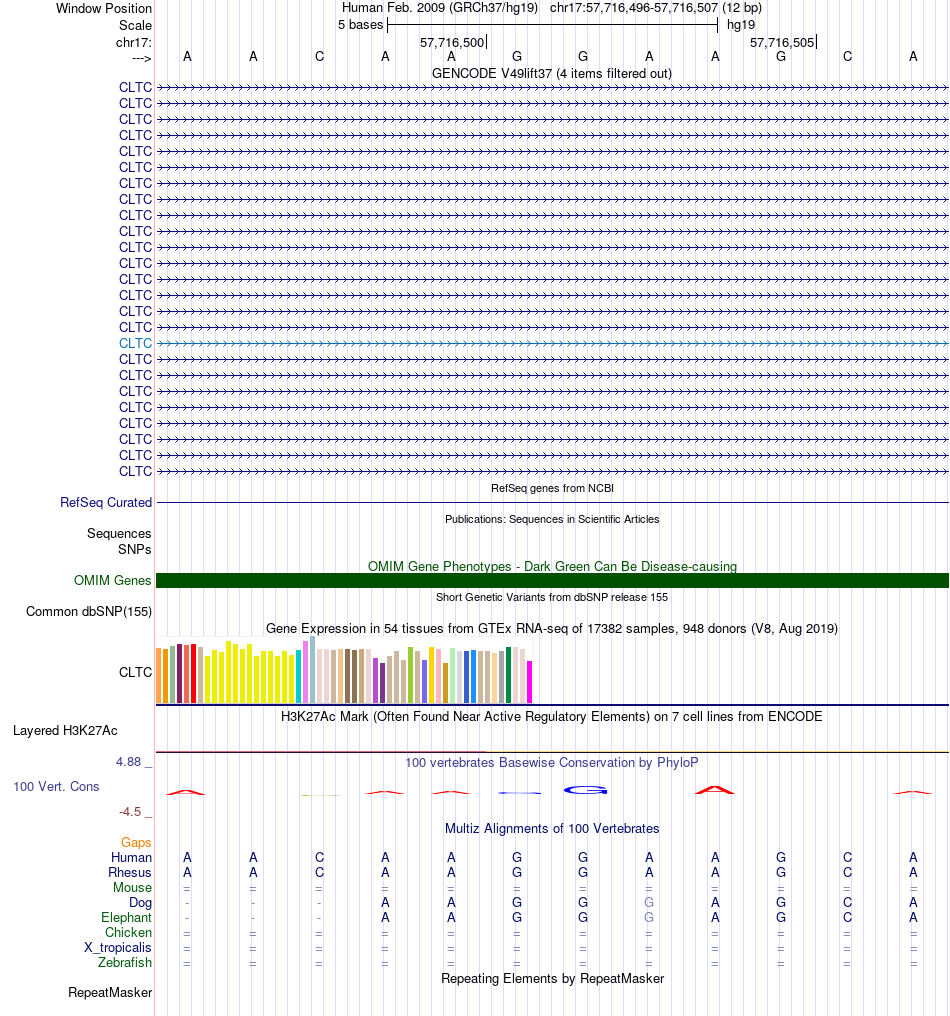
Task: Open Publications: Sequences in Scientific Articles title
Action: point(552,519)
